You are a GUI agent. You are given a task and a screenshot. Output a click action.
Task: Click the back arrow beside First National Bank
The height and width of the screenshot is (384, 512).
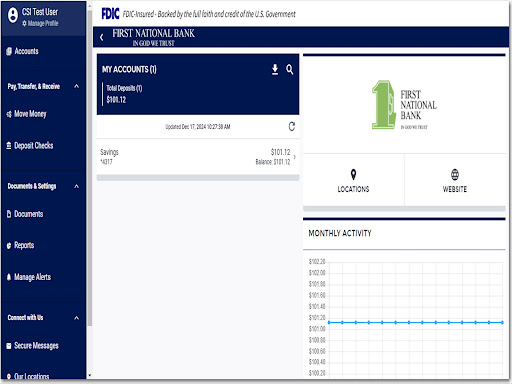pyautogui.click(x=102, y=37)
